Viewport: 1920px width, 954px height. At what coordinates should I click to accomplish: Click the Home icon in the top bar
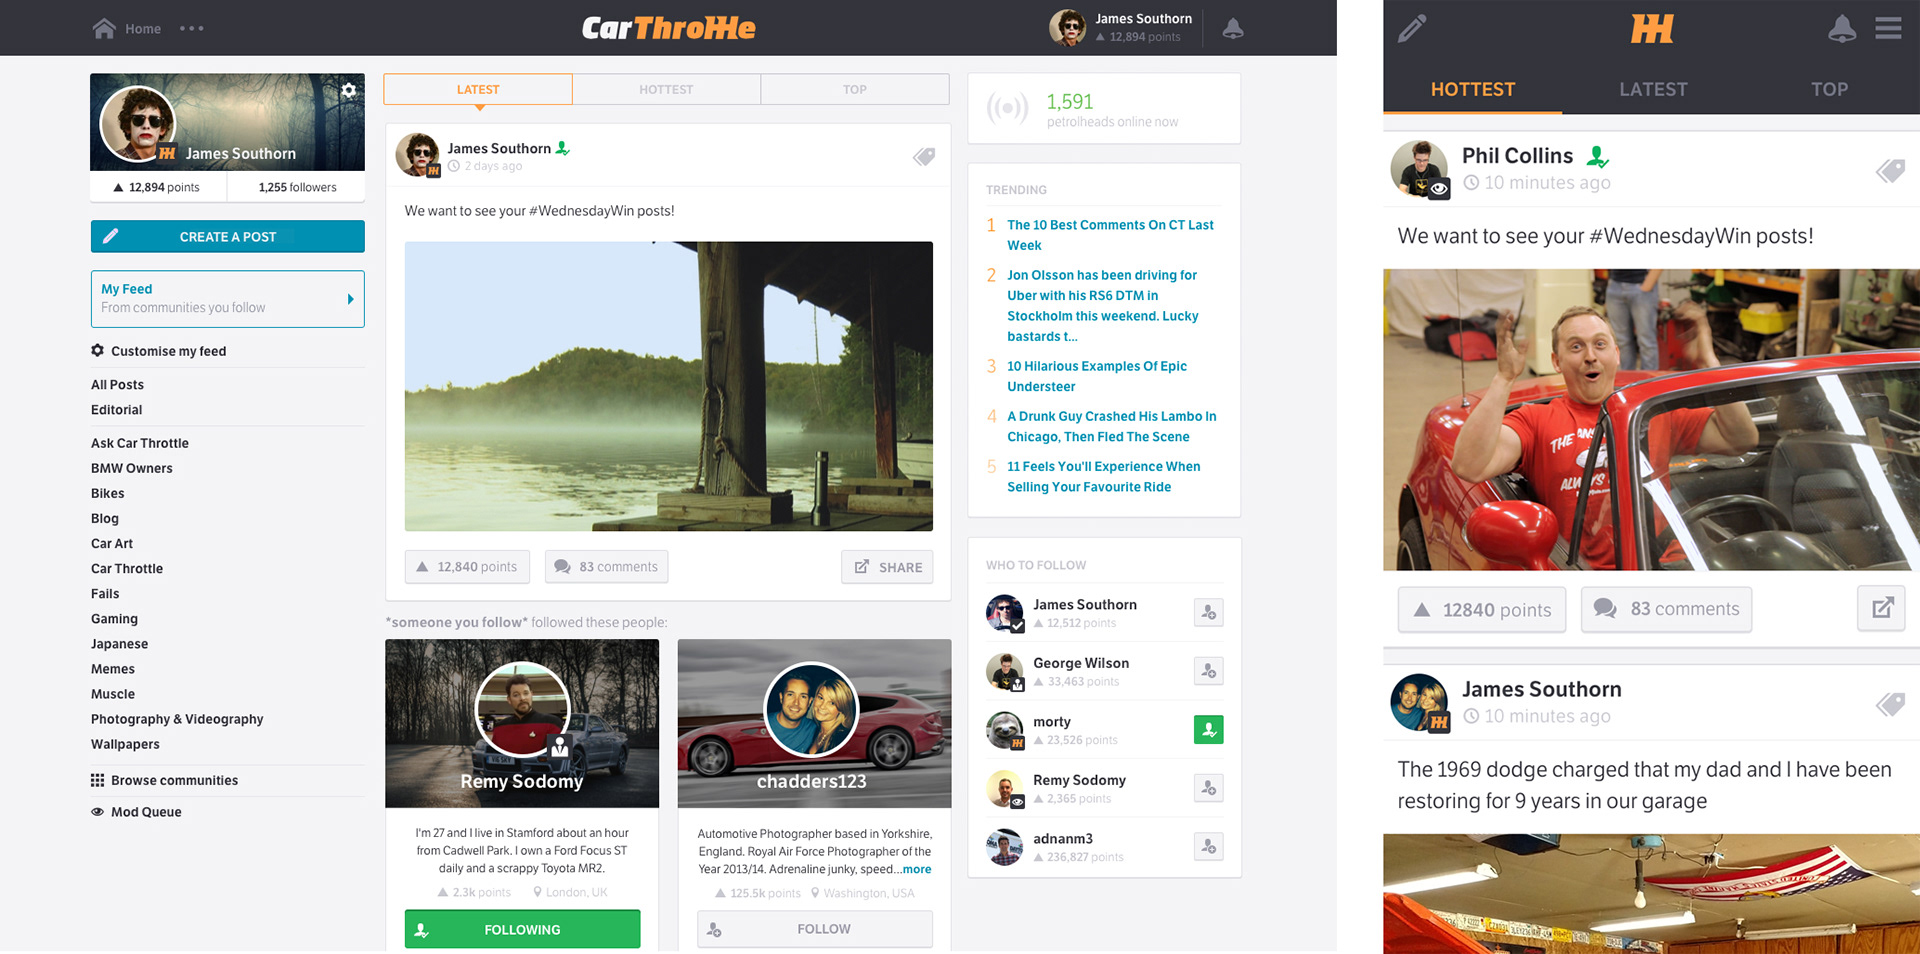pyautogui.click(x=103, y=28)
